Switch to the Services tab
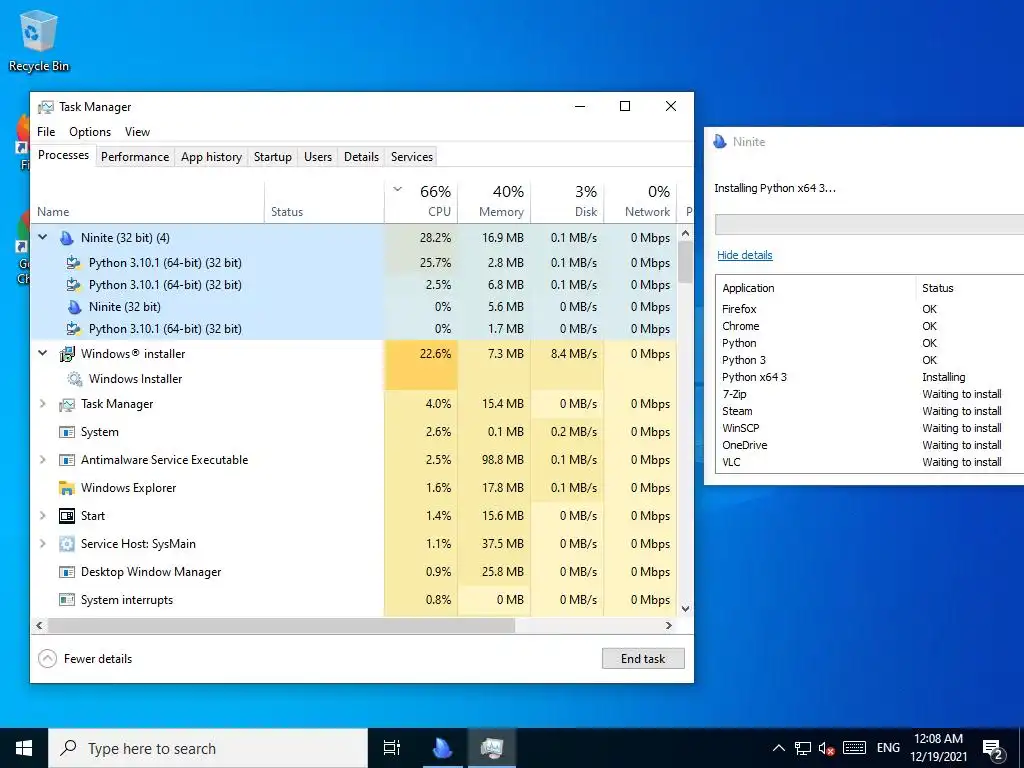Screen dimensions: 1024x768 (x=412, y=157)
